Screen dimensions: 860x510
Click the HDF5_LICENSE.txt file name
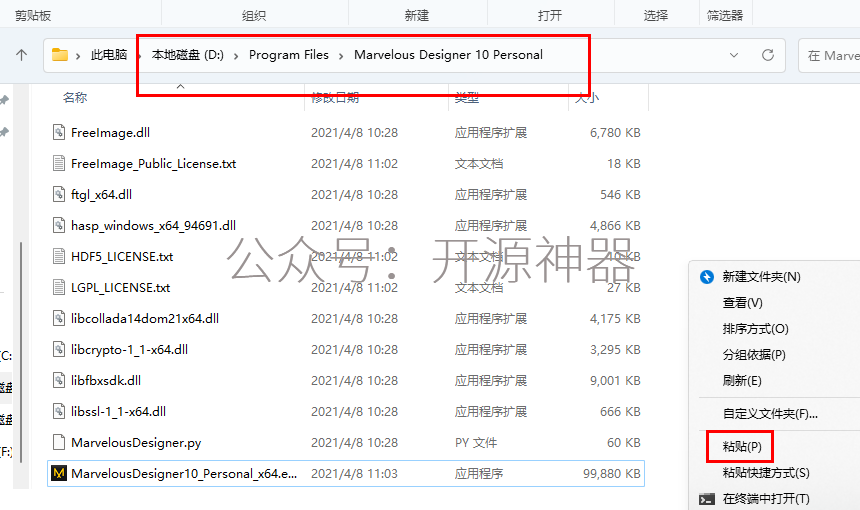pos(122,257)
